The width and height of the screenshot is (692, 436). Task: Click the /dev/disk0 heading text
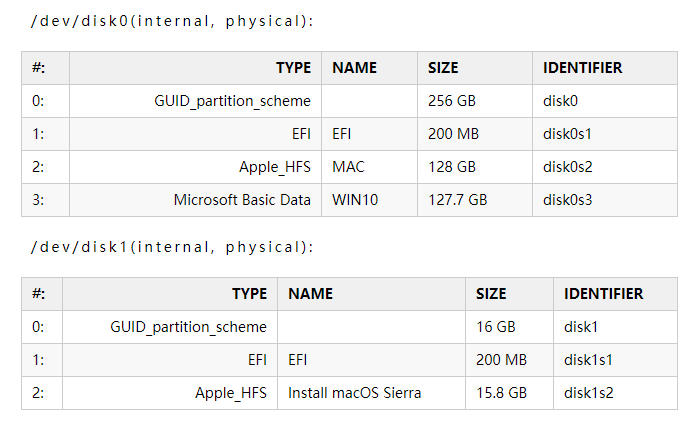[x=172, y=20]
